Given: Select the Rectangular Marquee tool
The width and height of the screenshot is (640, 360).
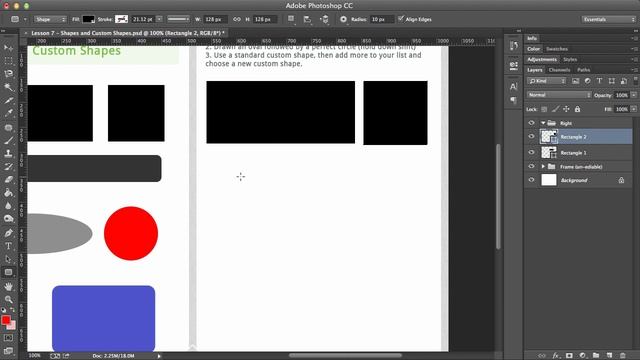Looking at the screenshot, I should (8, 61).
